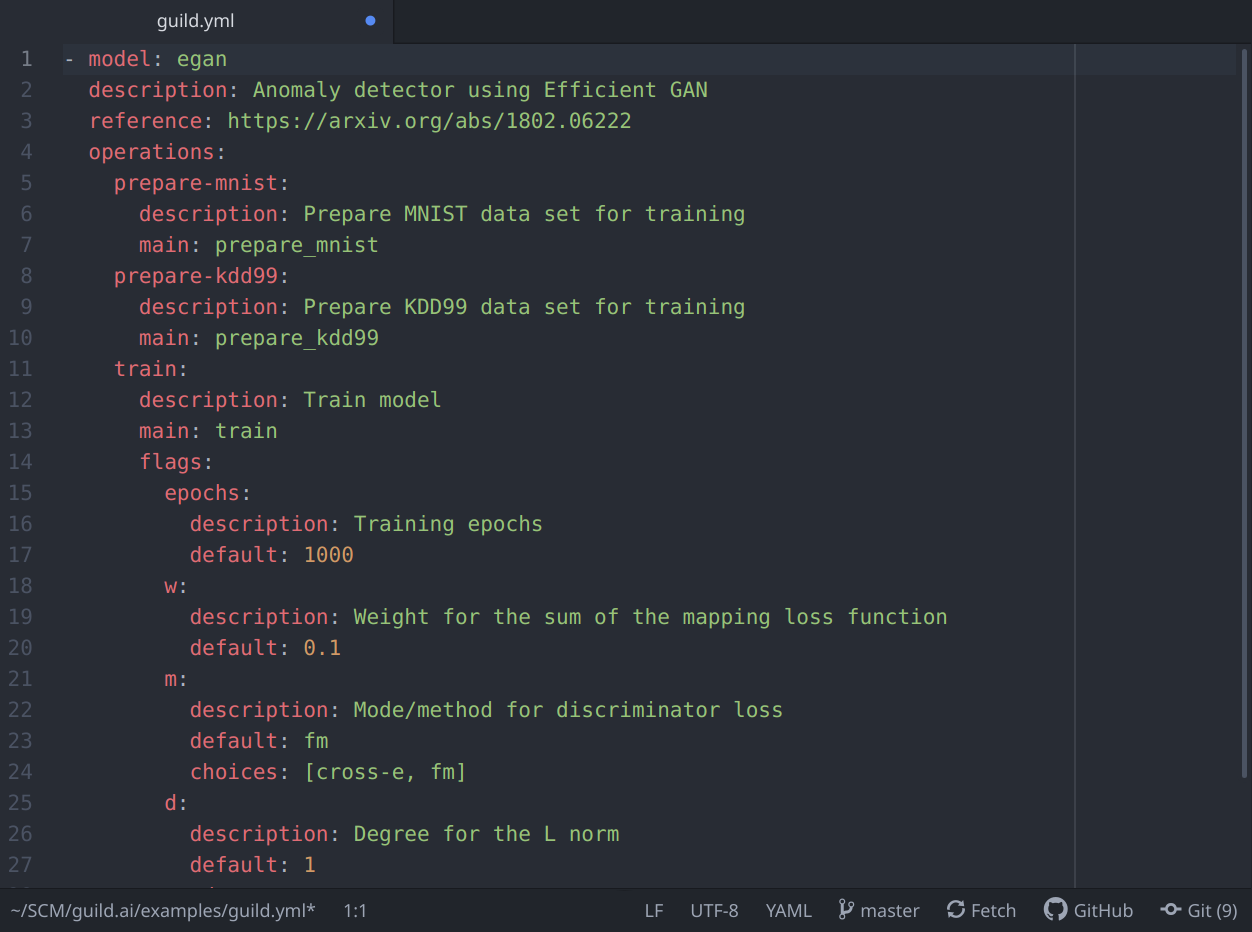The height and width of the screenshot is (932, 1252).
Task: Click the file path guild.yml* in status bar
Action: click(163, 910)
